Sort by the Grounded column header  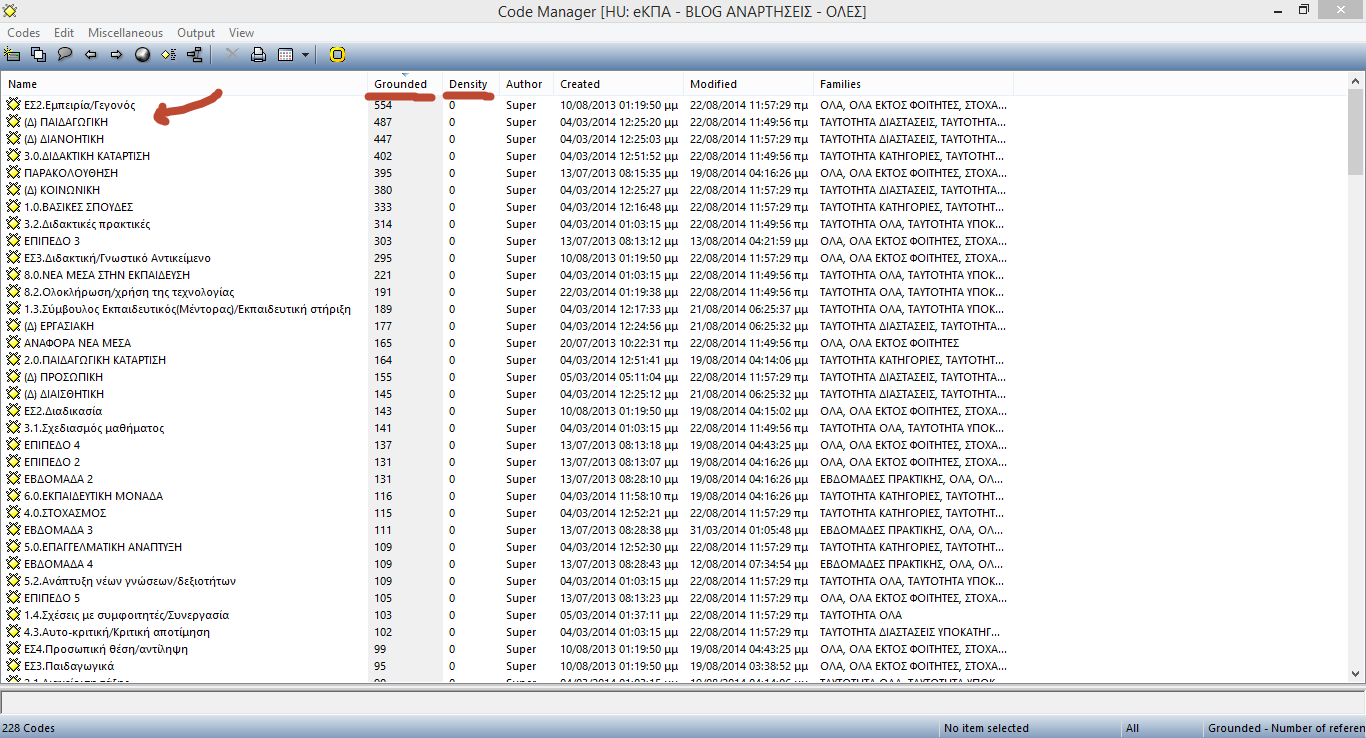405,84
